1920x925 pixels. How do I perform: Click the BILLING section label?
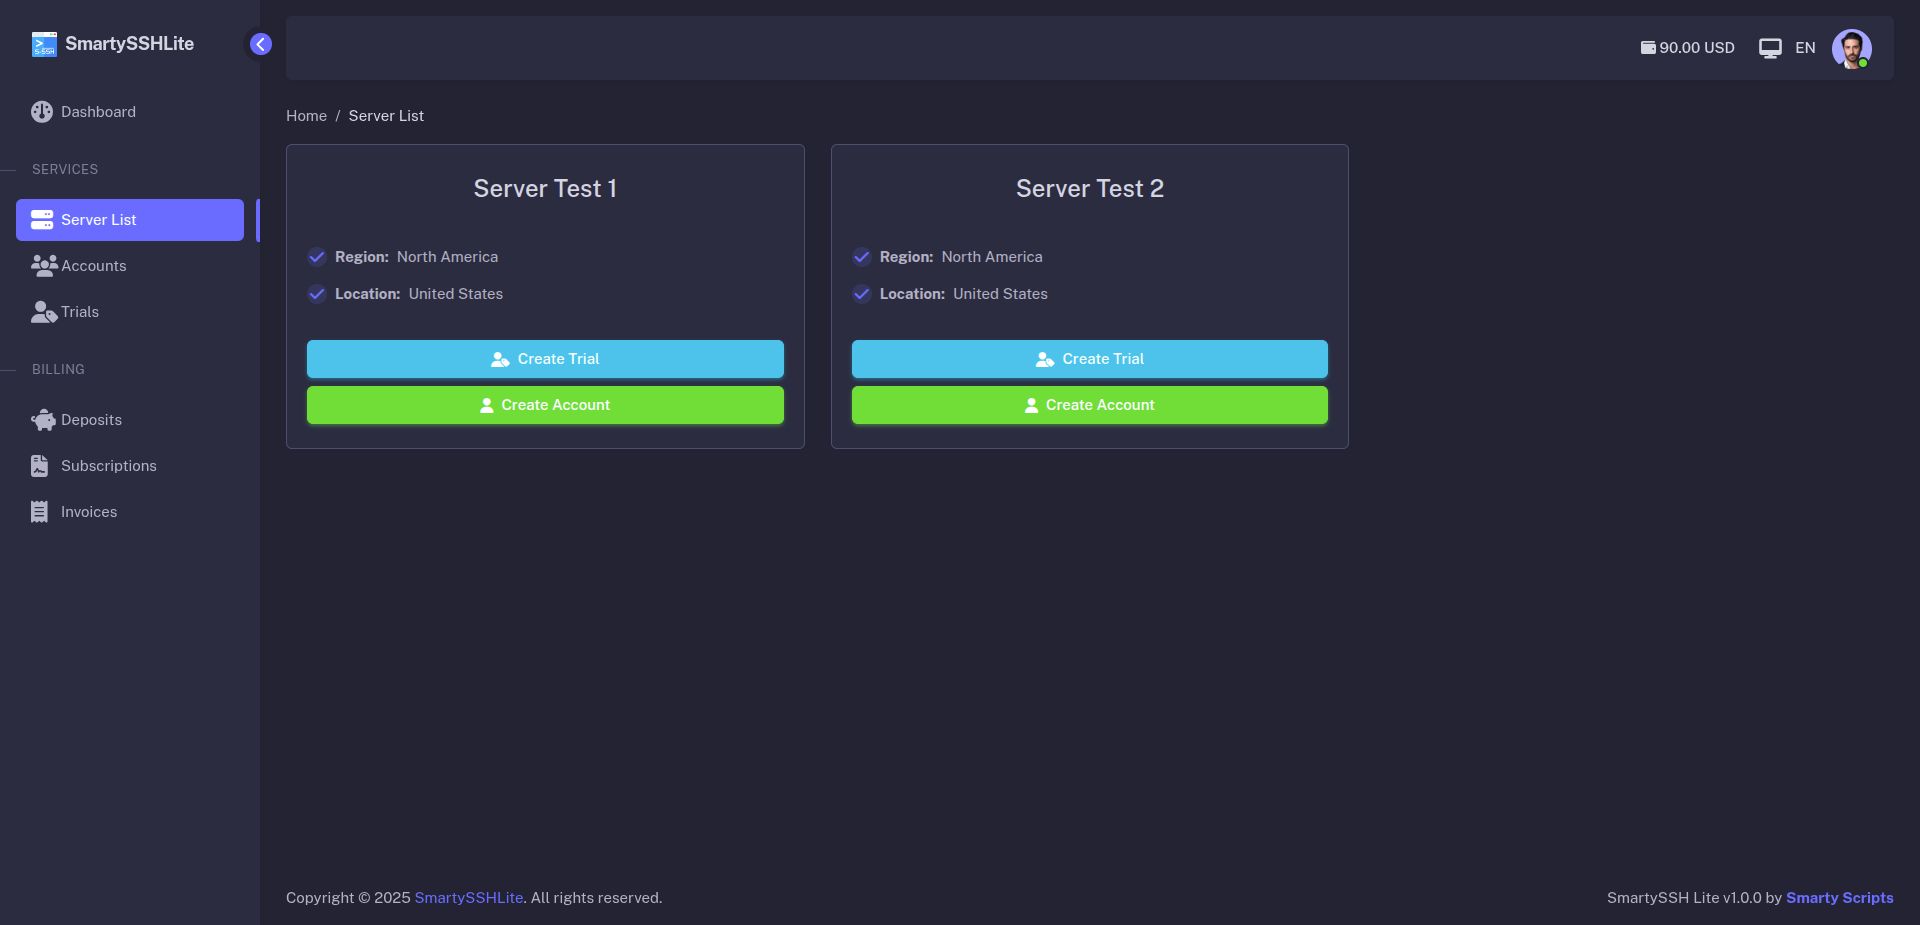pyautogui.click(x=58, y=370)
